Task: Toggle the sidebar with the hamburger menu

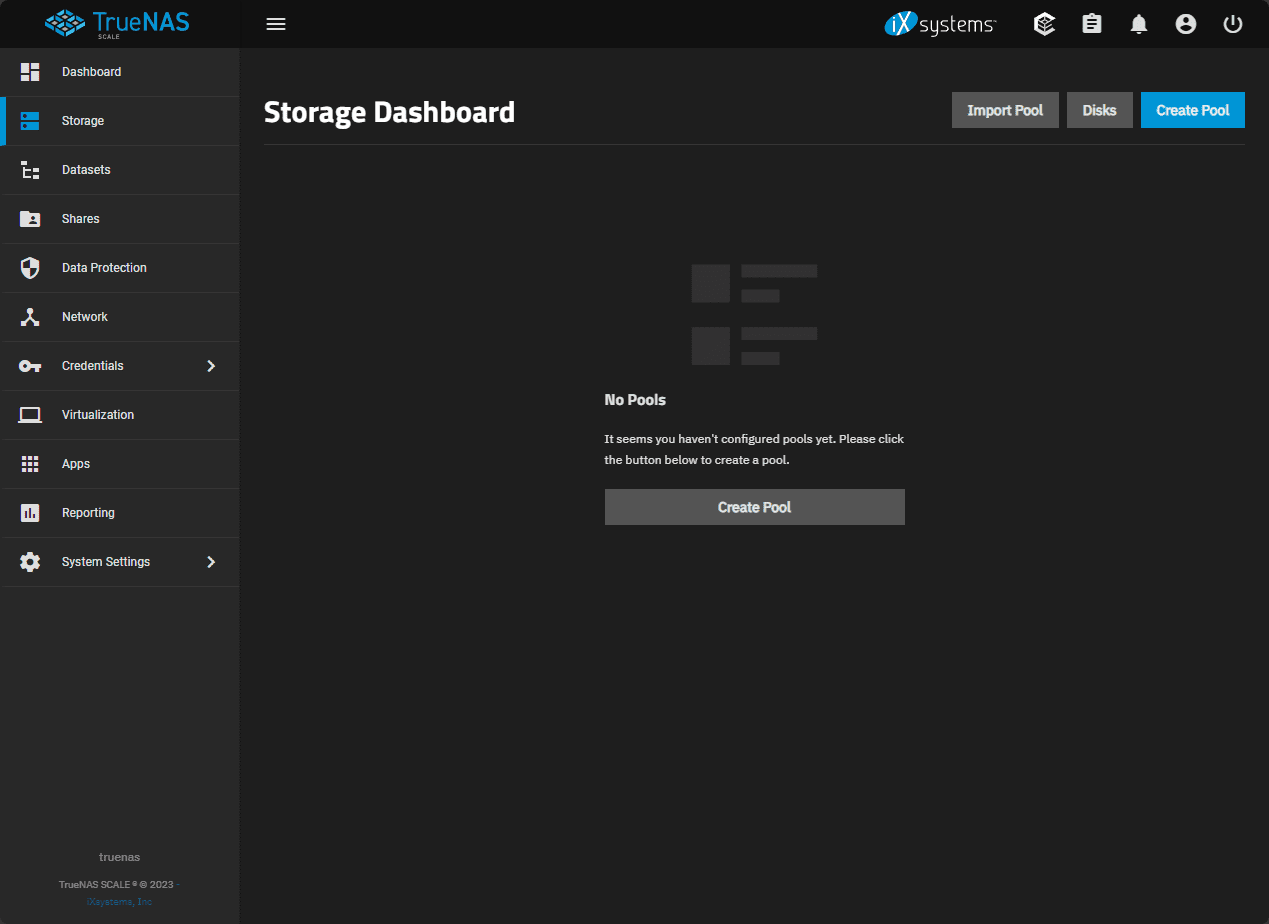Action: coord(276,23)
